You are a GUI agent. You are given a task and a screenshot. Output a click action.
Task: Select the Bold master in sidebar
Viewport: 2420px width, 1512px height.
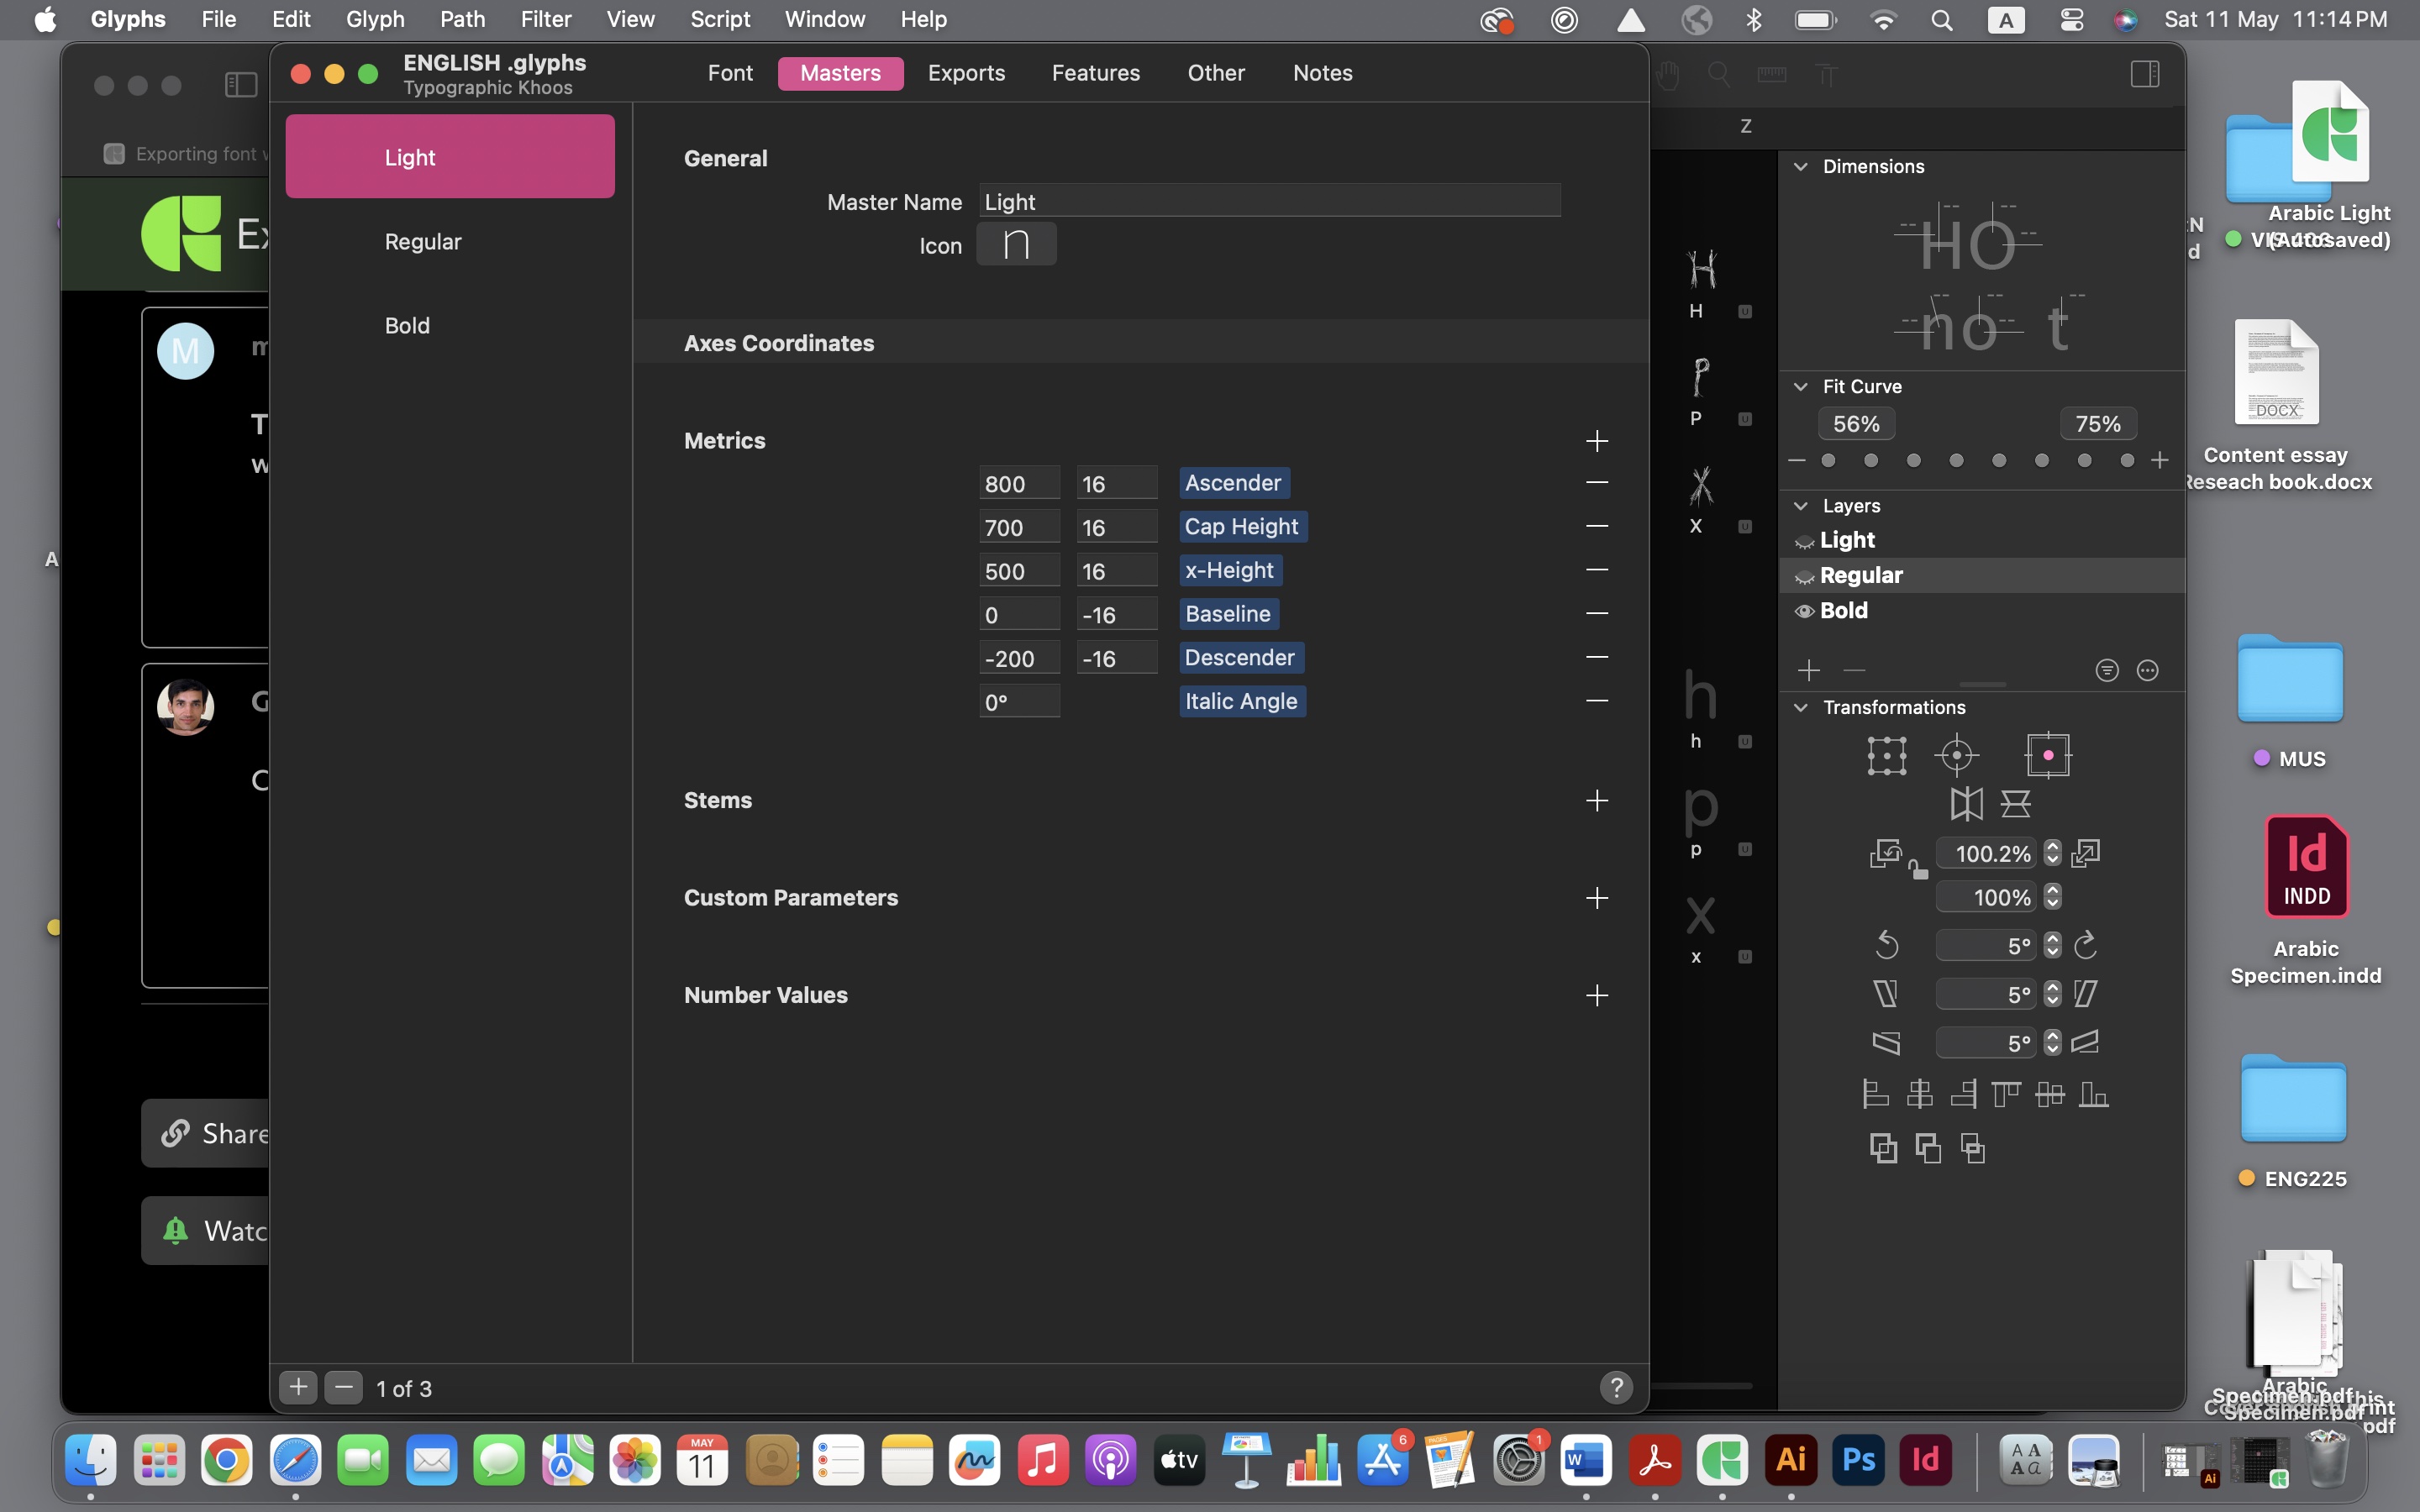coord(407,325)
